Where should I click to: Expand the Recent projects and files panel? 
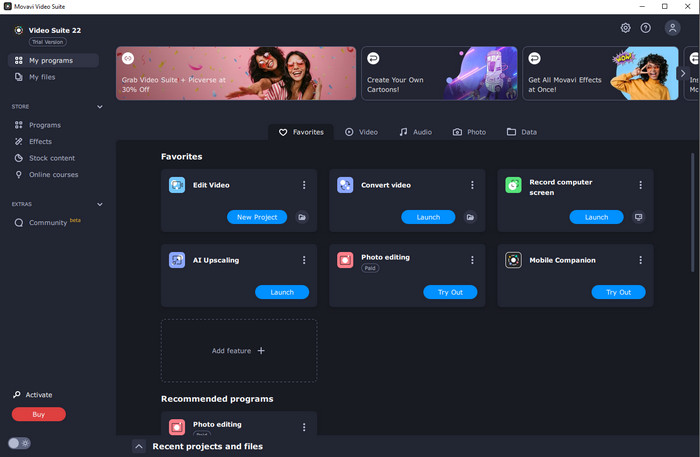(139, 446)
